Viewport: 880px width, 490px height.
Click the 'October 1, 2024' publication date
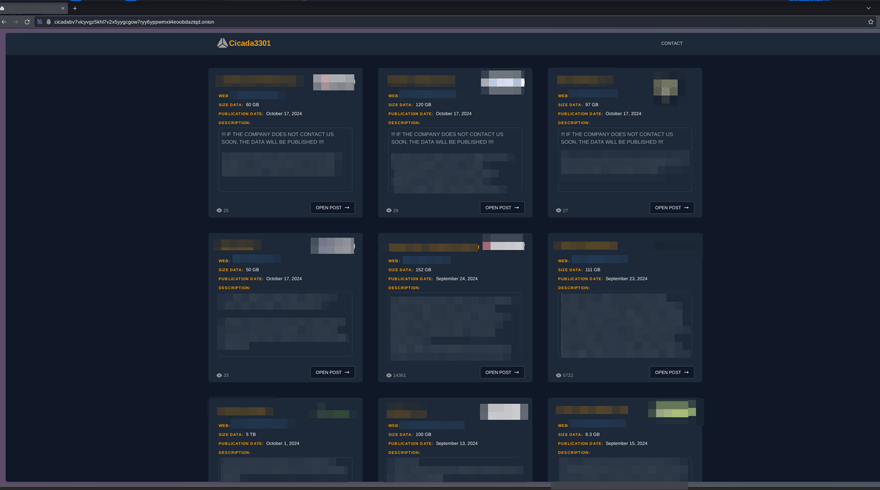[x=282, y=443]
